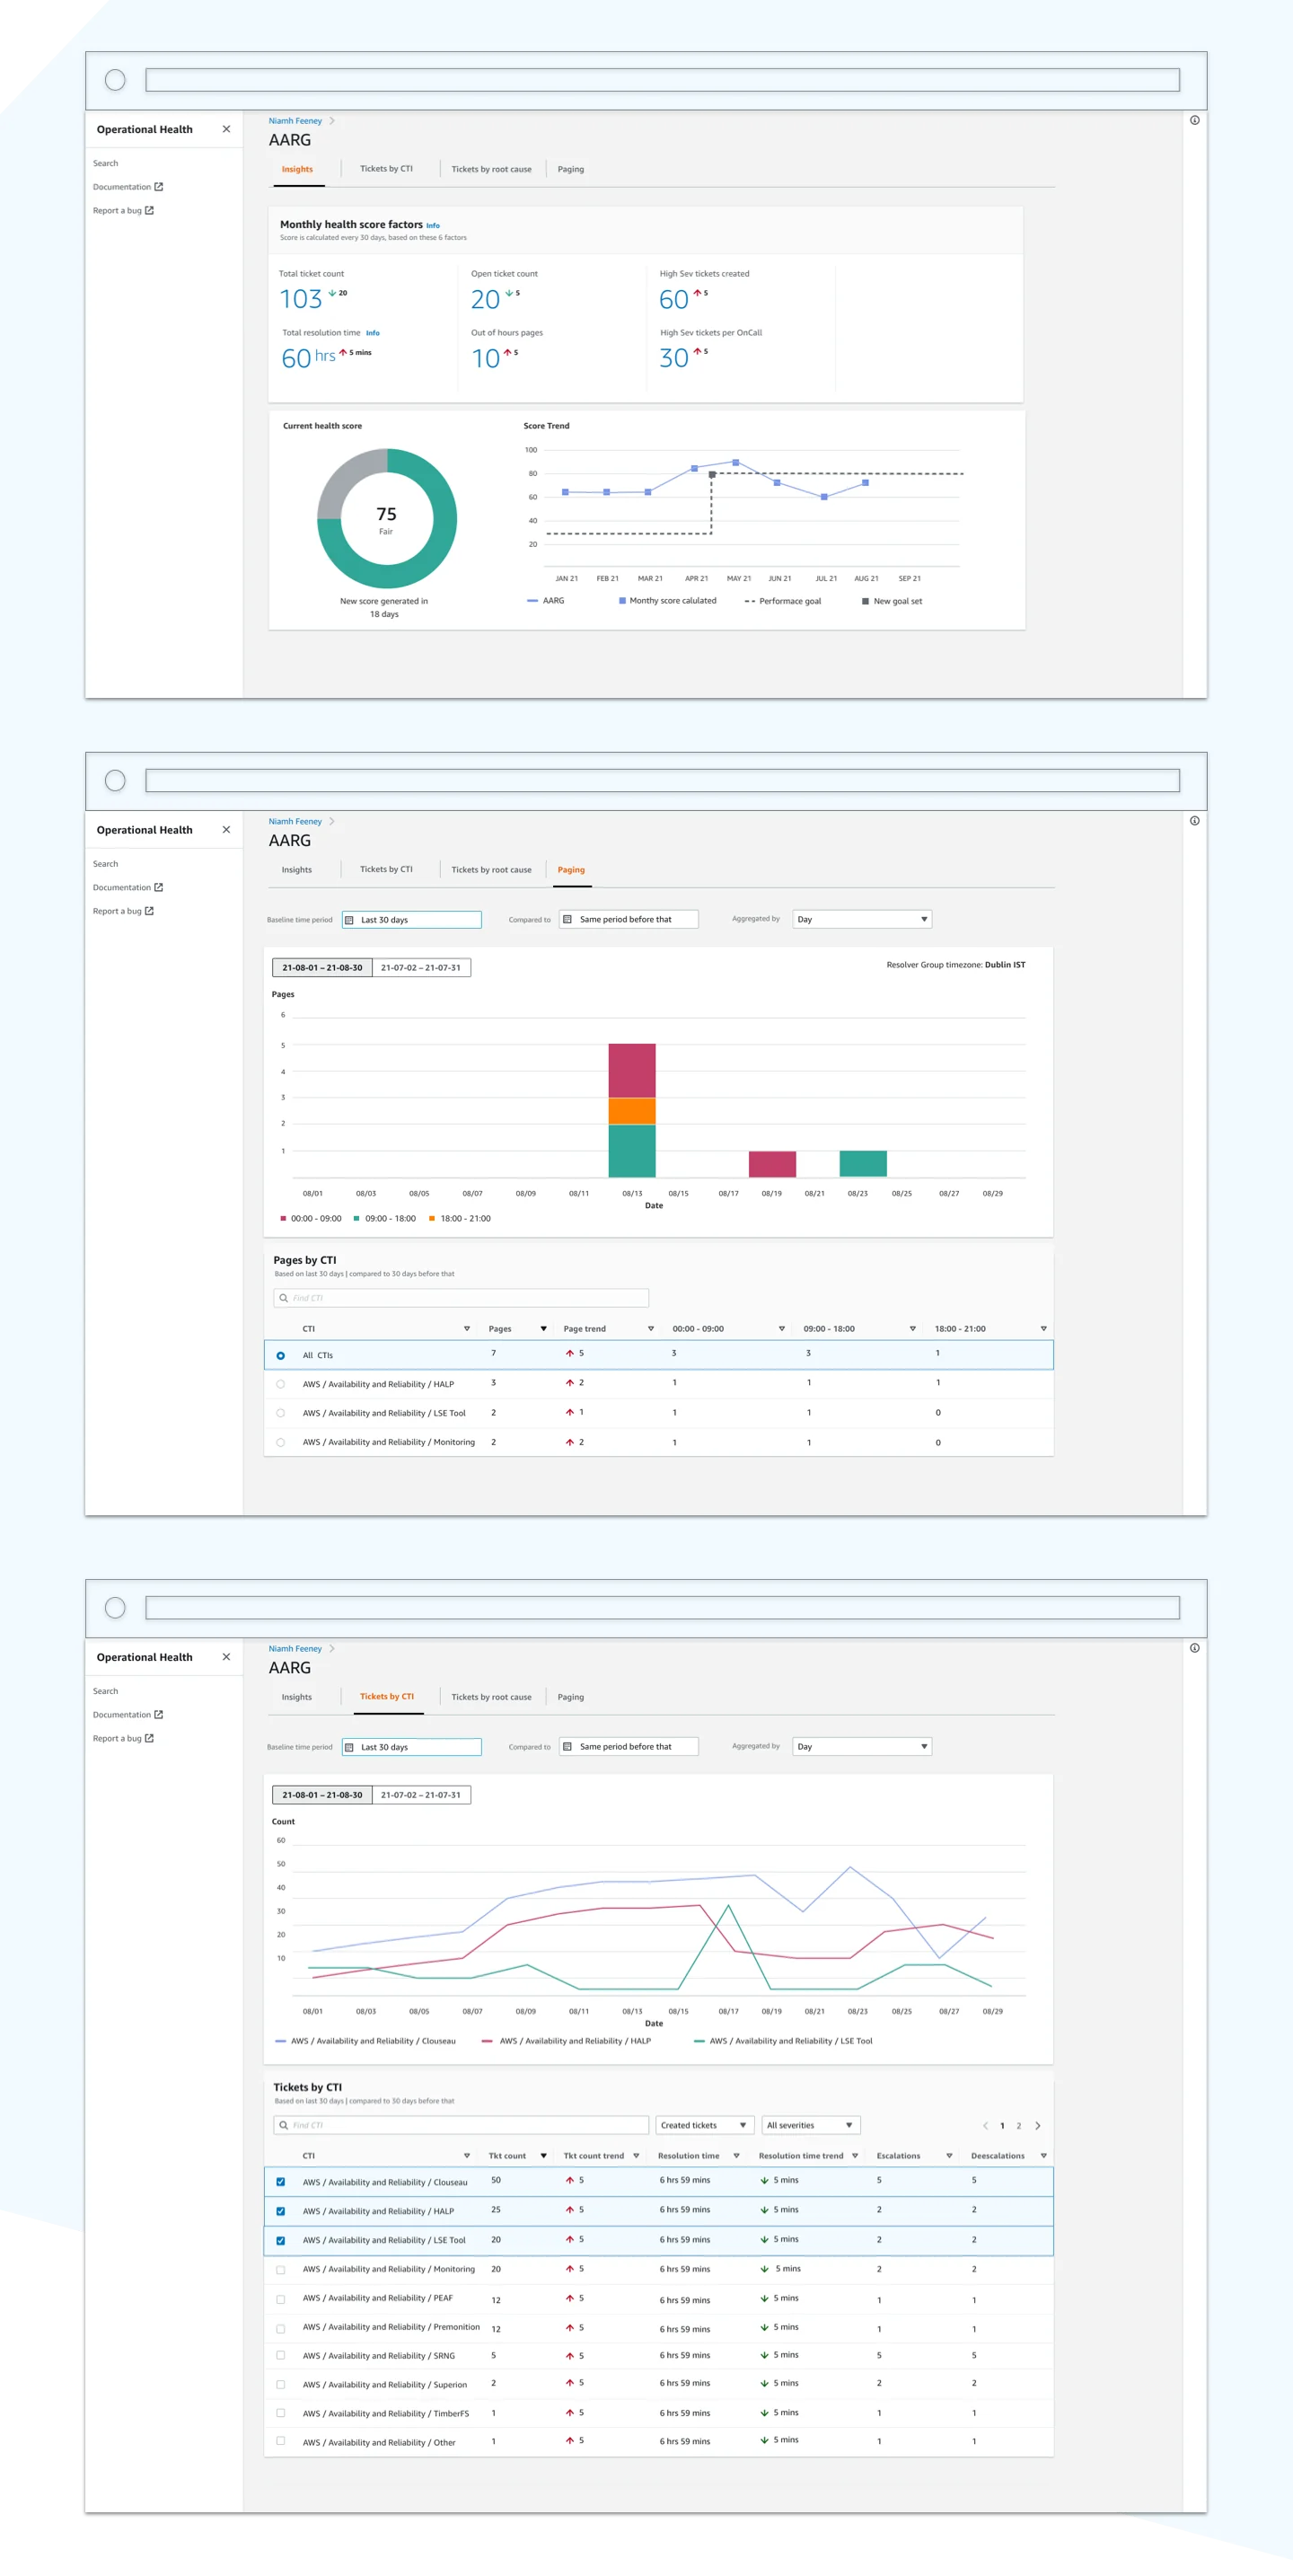Click the 09:00 - 18:00 legend swatch under the Pages chart
This screenshot has width=1293, height=2576.
click(x=356, y=1218)
